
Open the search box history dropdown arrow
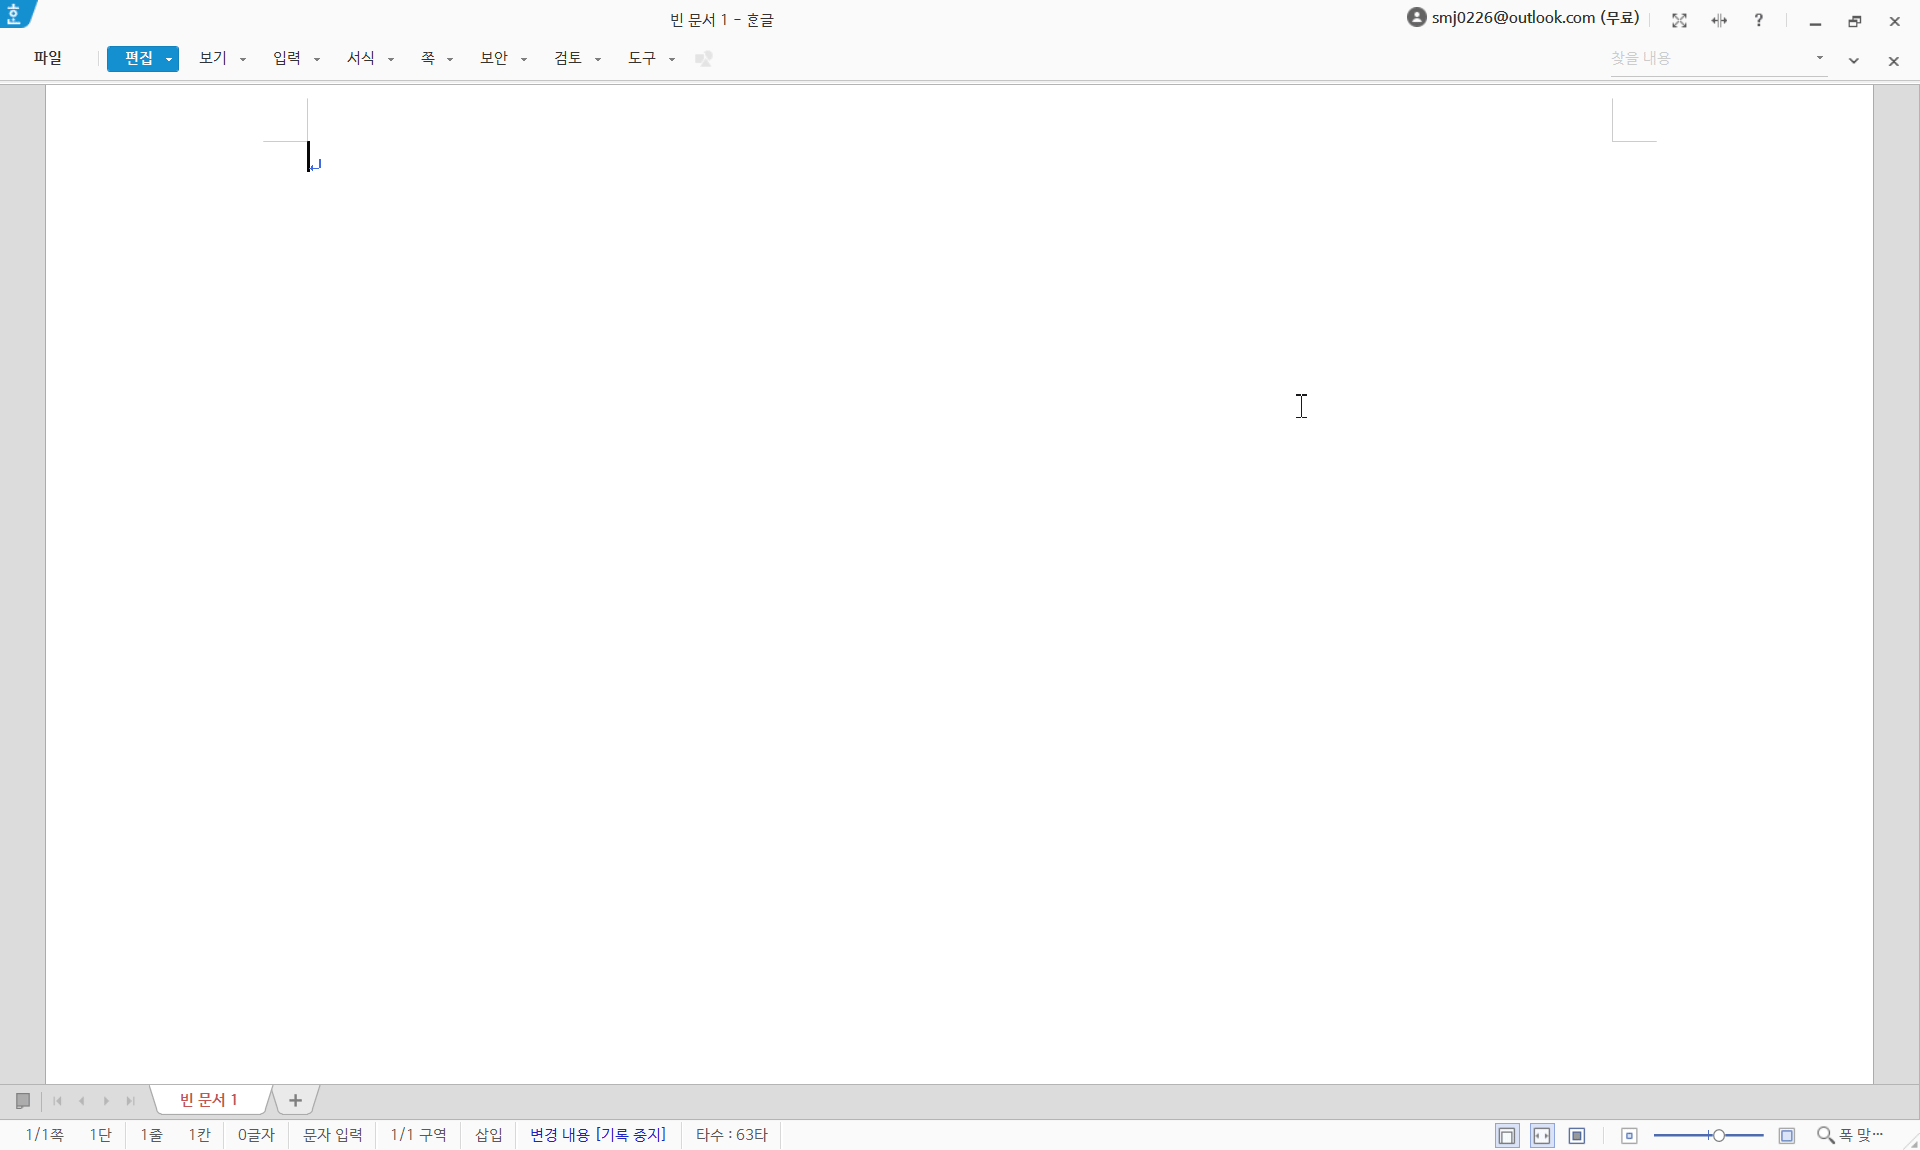tap(1820, 58)
